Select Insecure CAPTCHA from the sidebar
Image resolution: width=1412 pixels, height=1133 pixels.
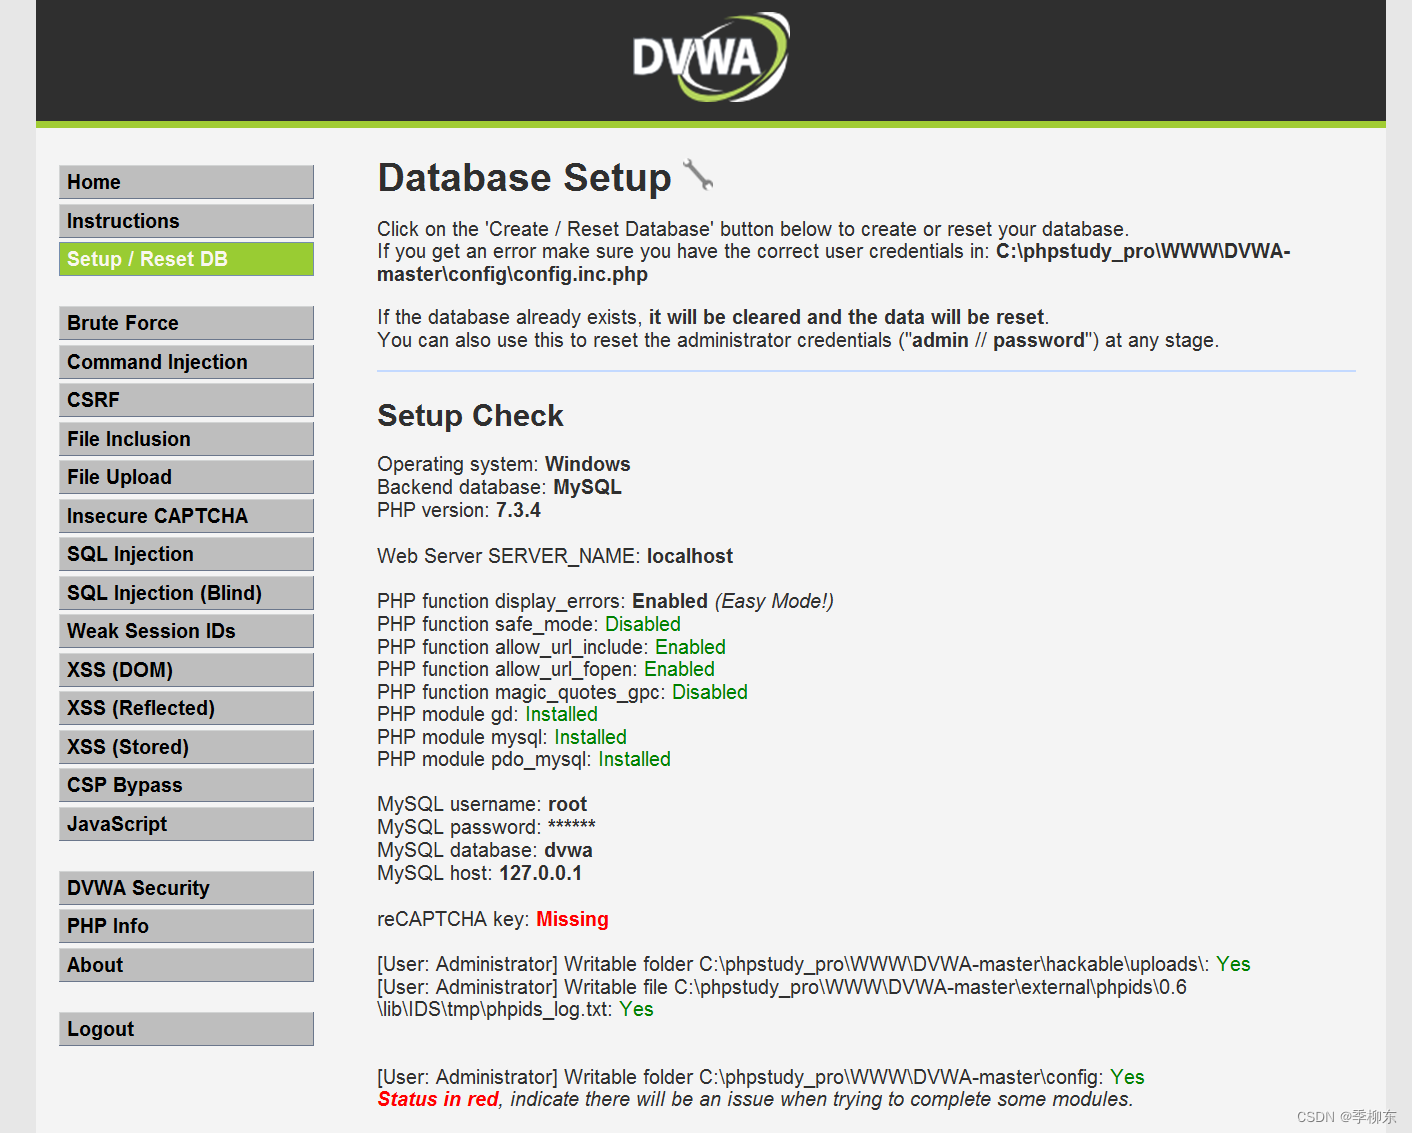(x=186, y=516)
